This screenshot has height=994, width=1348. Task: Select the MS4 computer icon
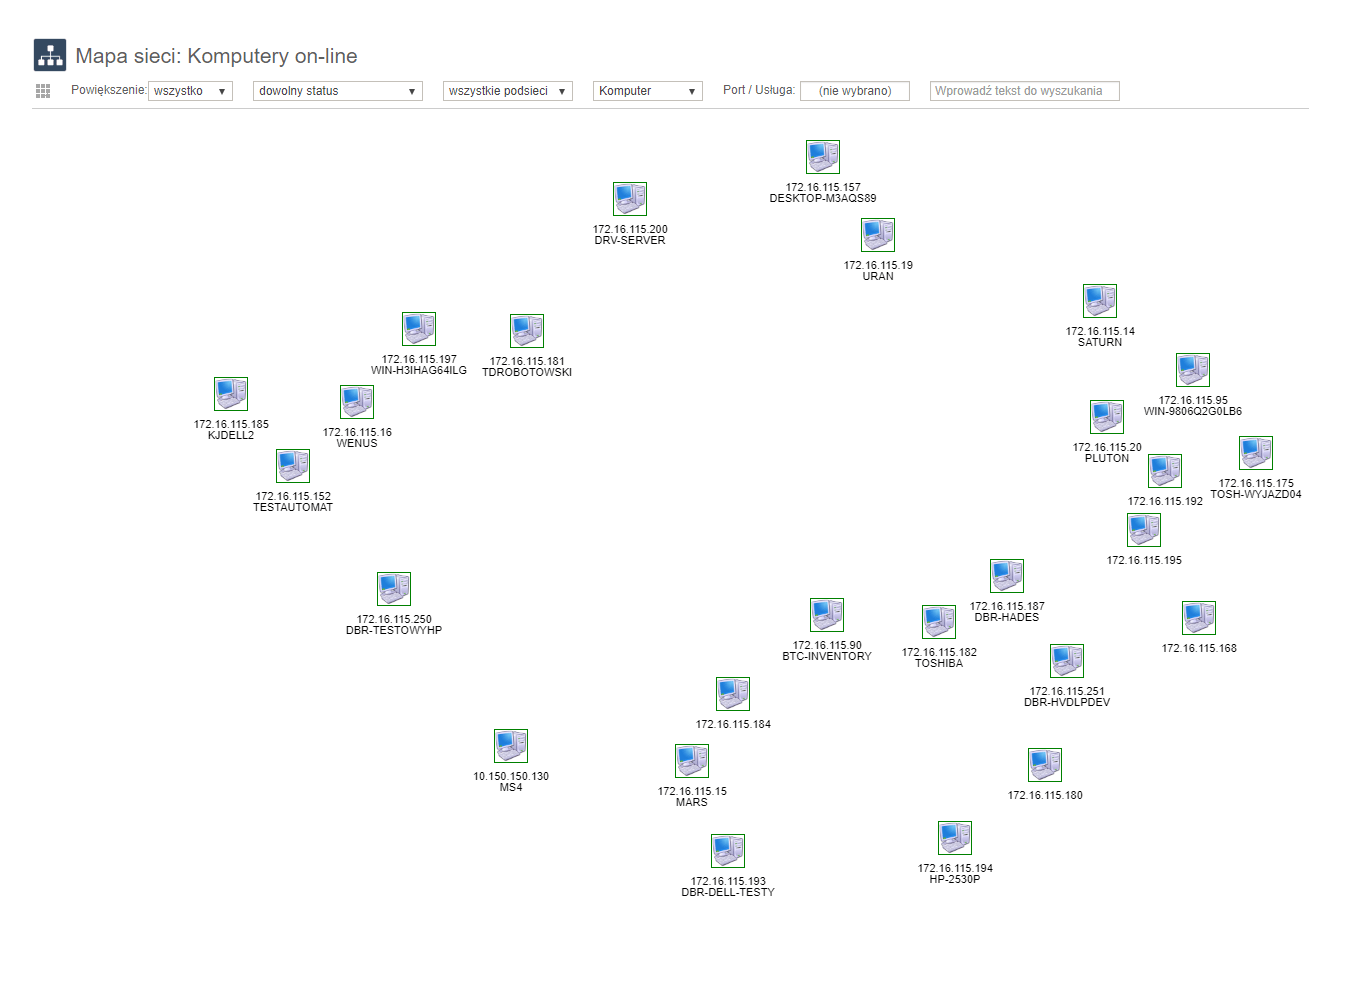(x=511, y=746)
